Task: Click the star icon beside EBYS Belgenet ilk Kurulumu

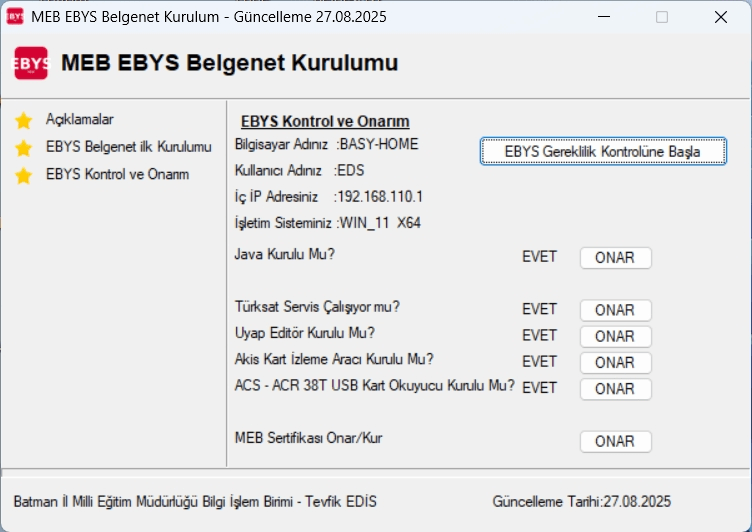Action: 24,148
